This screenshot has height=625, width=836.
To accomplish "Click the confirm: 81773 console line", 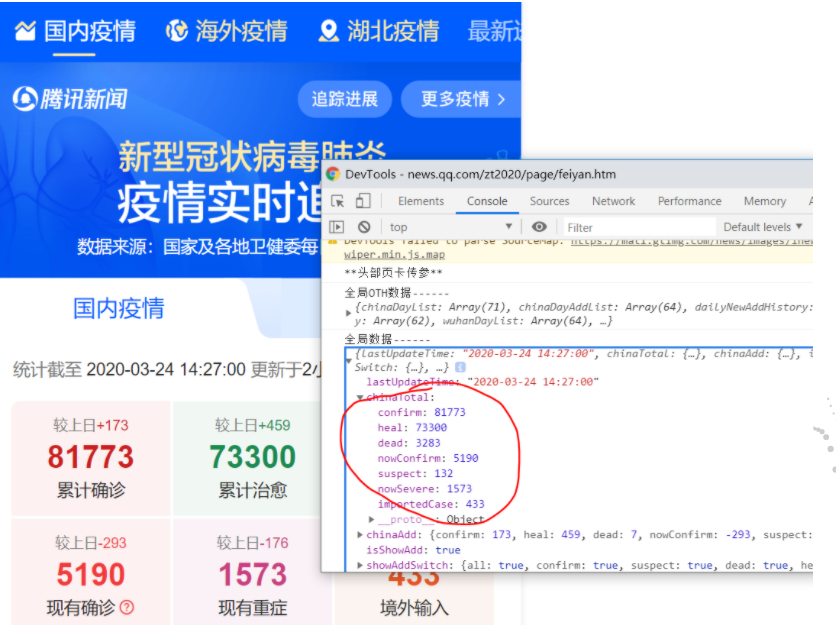I will (421, 412).
